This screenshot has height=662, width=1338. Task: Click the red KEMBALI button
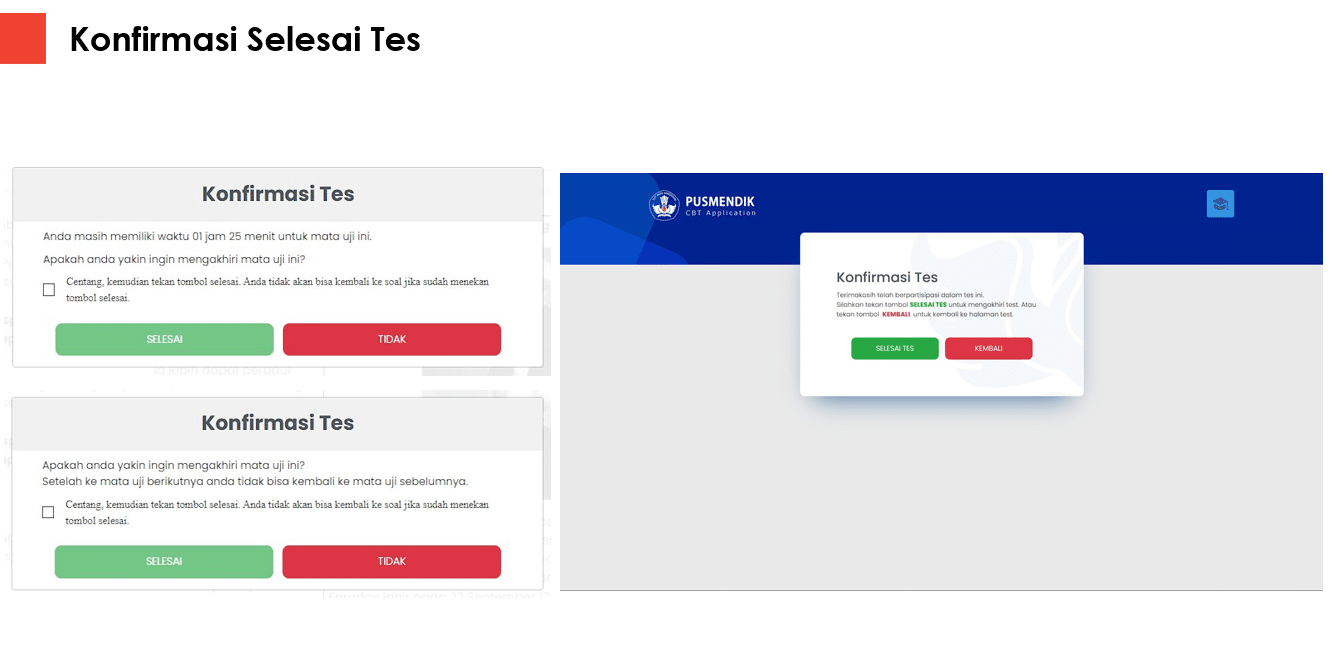988,348
